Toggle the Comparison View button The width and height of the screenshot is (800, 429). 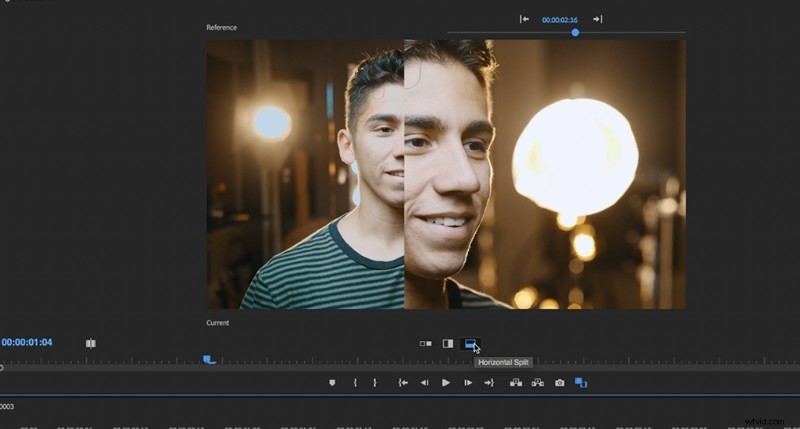581,383
